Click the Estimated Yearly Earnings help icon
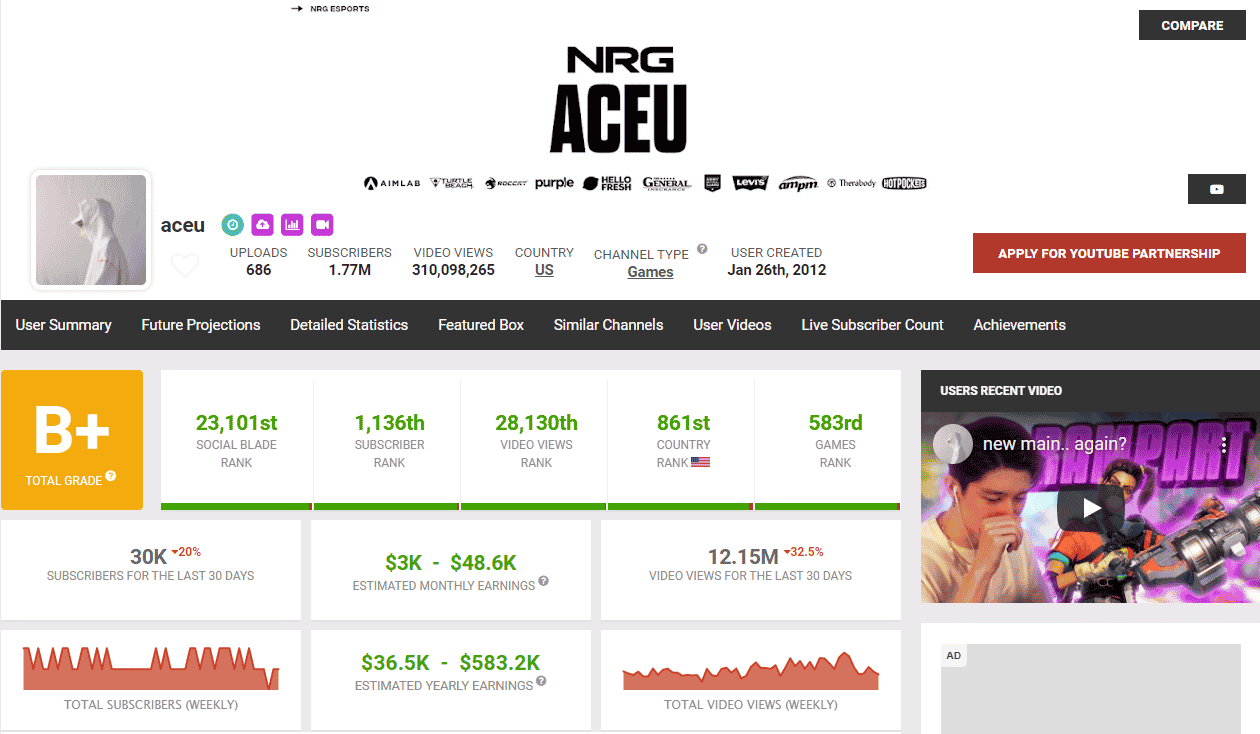Screen dimensions: 1260x734 click(x=541, y=681)
